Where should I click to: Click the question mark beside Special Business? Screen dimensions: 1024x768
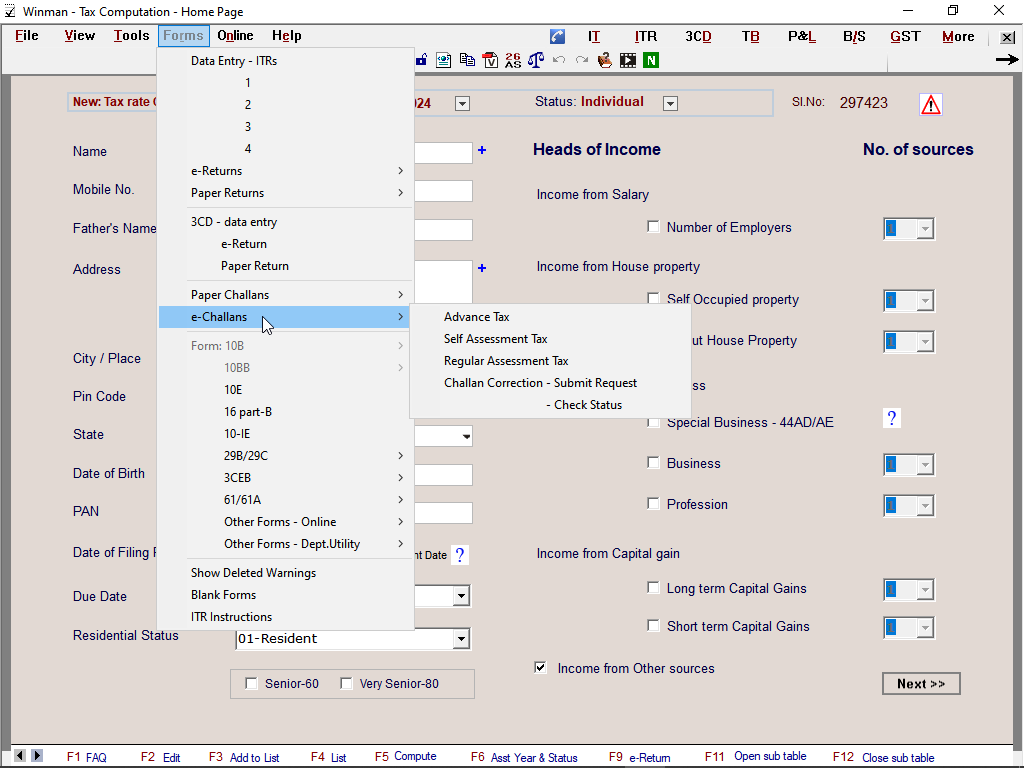click(892, 418)
